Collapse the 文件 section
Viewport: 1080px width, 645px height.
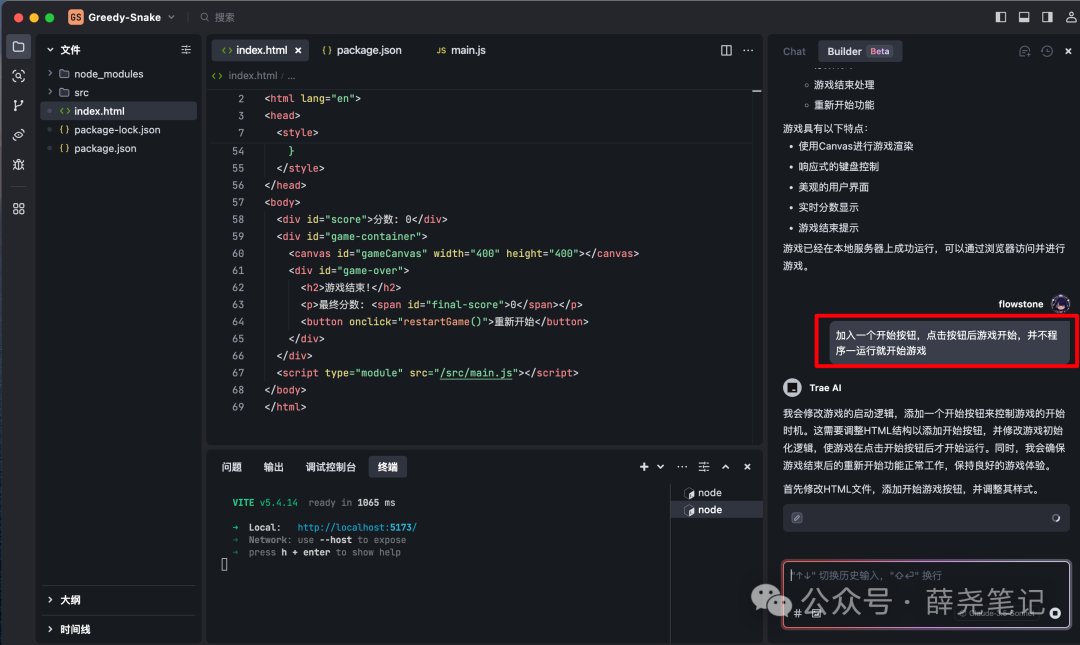click(x=50, y=50)
